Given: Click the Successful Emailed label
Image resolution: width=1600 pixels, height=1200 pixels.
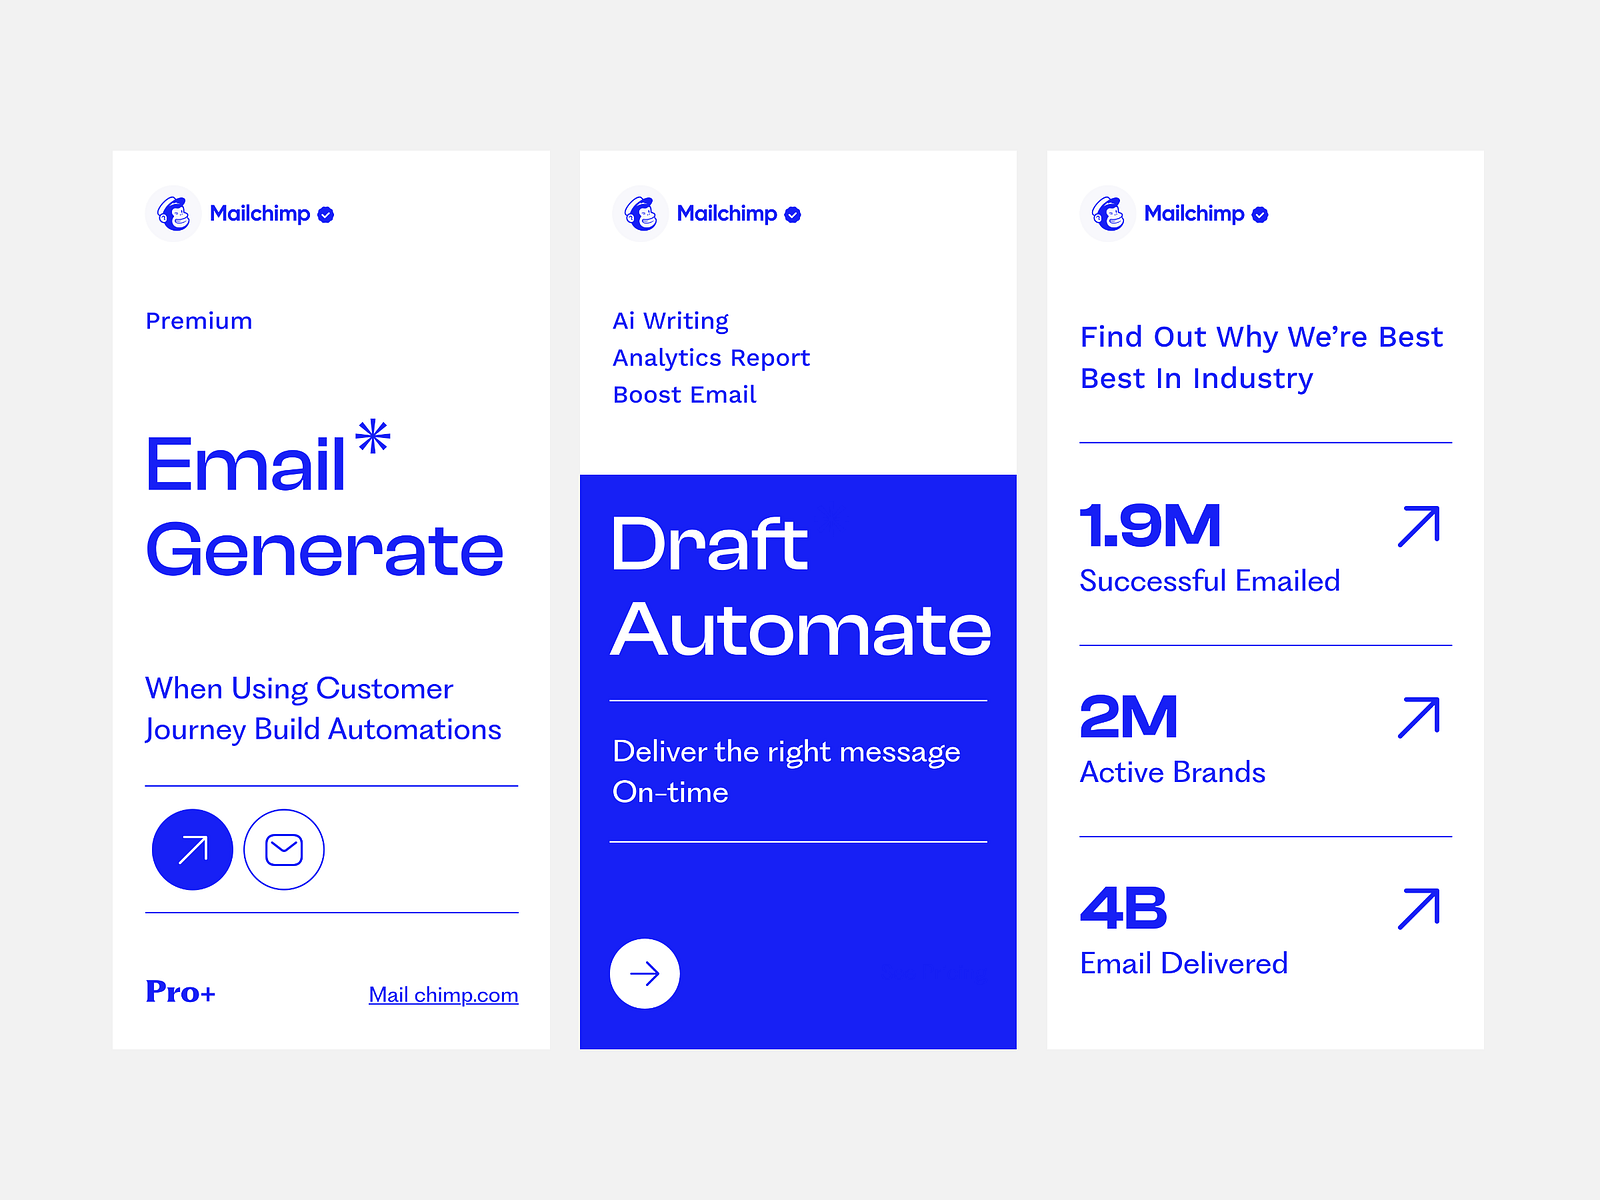Looking at the screenshot, I should pyautogui.click(x=1210, y=581).
